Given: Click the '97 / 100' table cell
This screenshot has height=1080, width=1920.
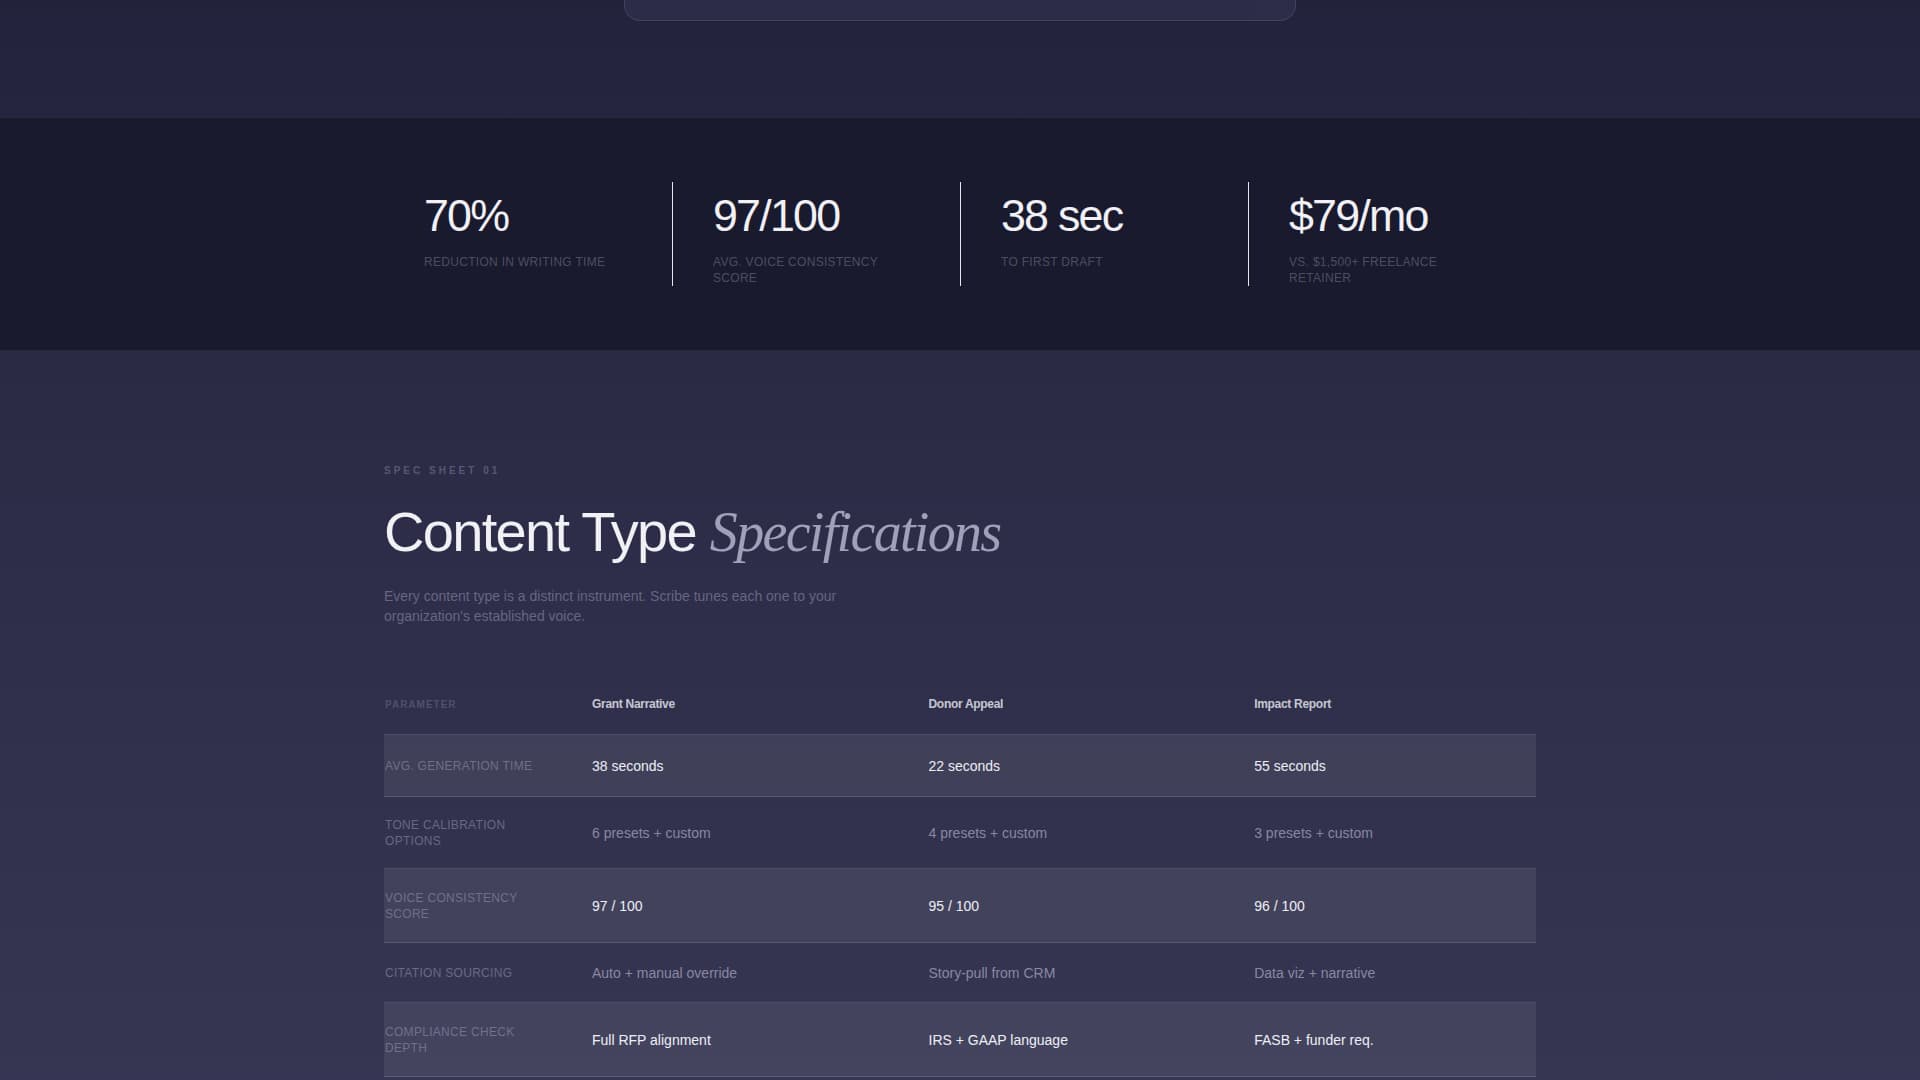Looking at the screenshot, I should [x=617, y=906].
